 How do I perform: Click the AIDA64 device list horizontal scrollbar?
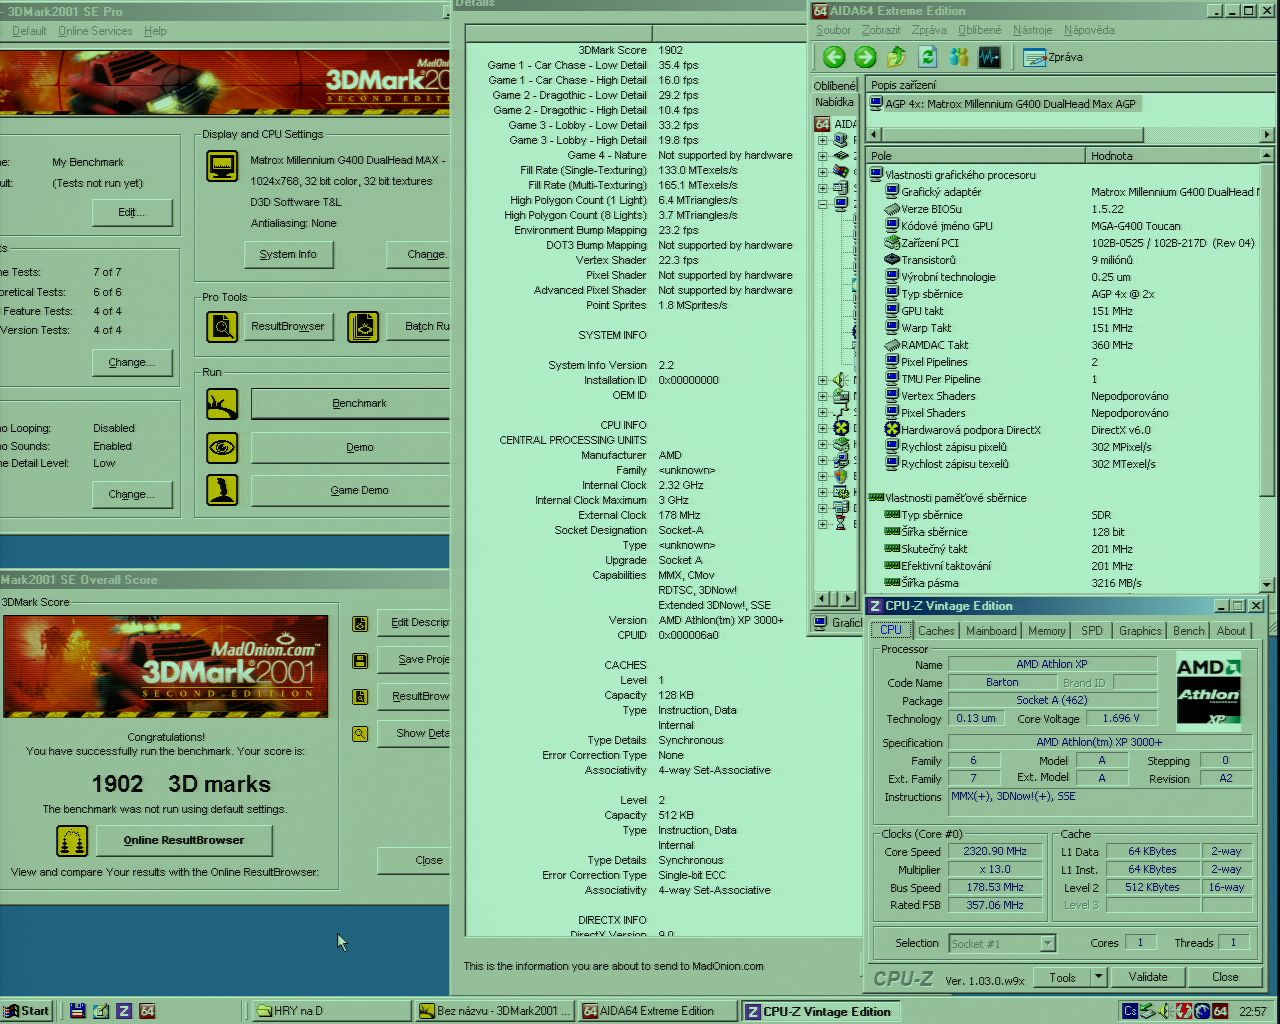1070,134
